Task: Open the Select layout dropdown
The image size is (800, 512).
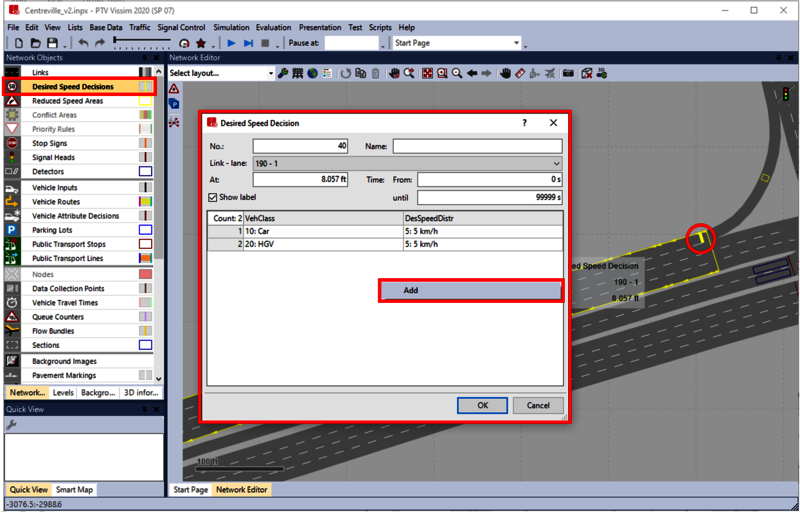Action: point(270,73)
